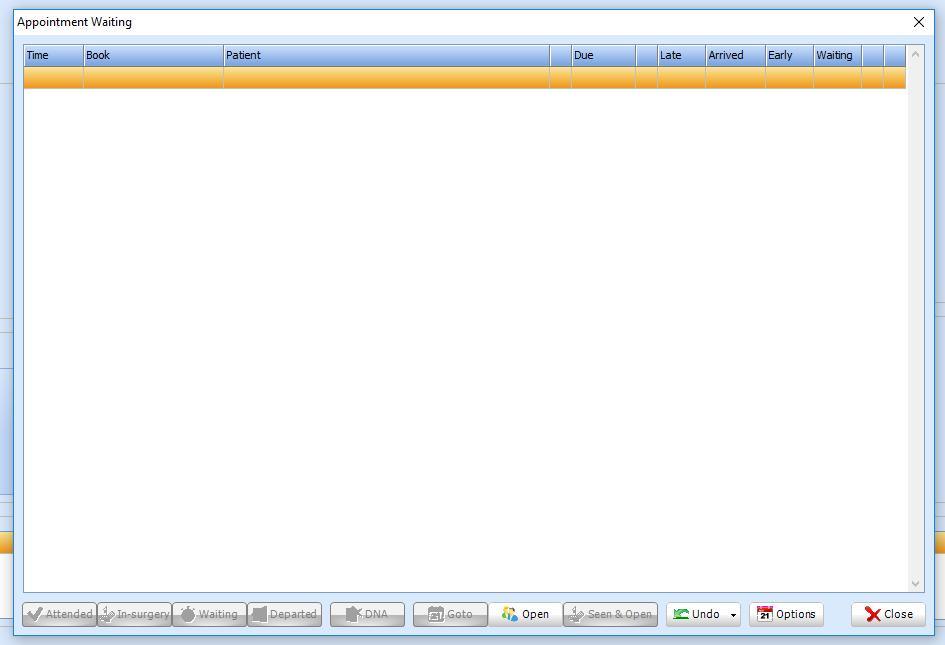Open the Options calendar button
Image resolution: width=945 pixels, height=645 pixels.
pyautogui.click(x=786, y=614)
